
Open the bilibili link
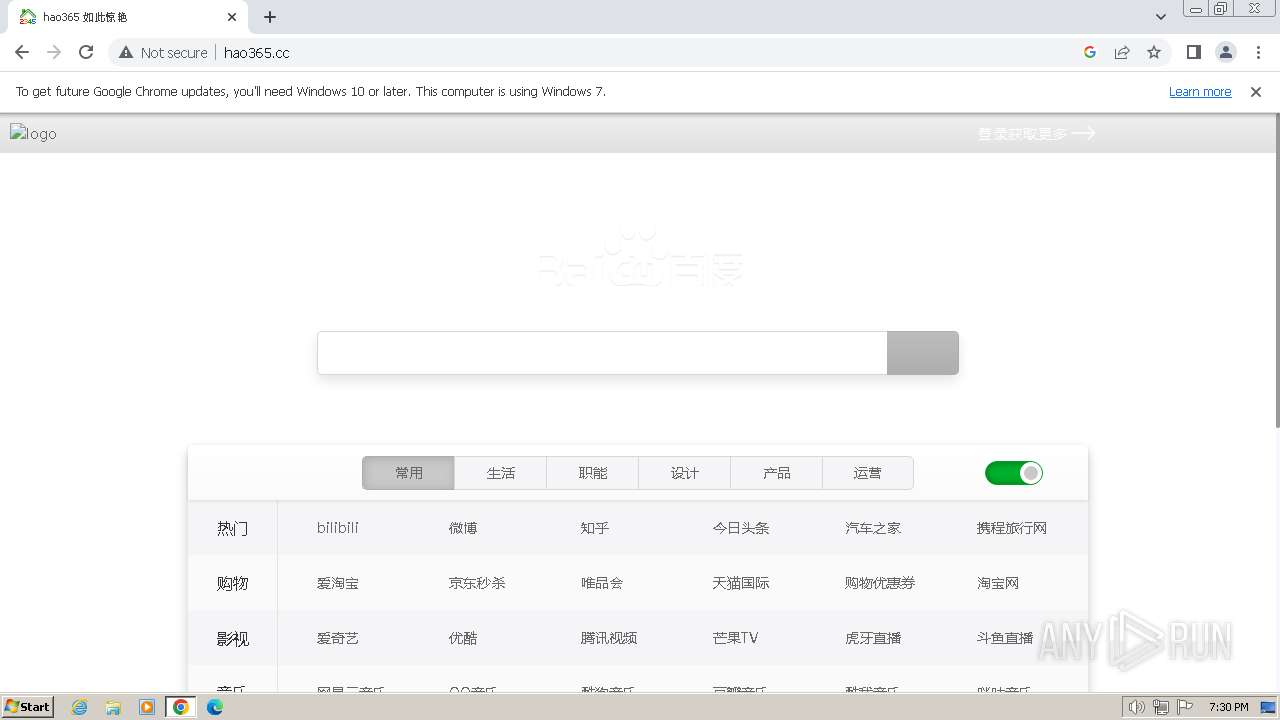point(338,528)
